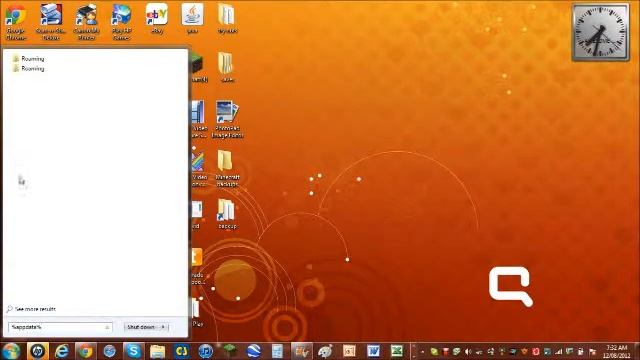Focus the %appdata% search box
The image size is (640, 360).
pos(60,327)
